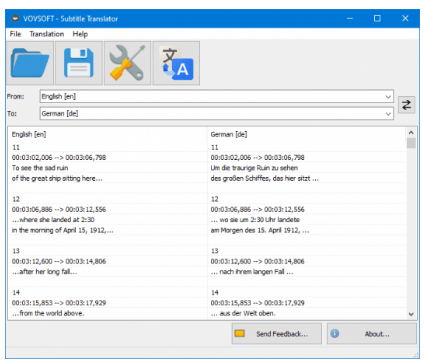Click English timestamp 00:03:02,006 --> 00:03:06,798
This screenshot has height=364, width=424.
pos(59,157)
